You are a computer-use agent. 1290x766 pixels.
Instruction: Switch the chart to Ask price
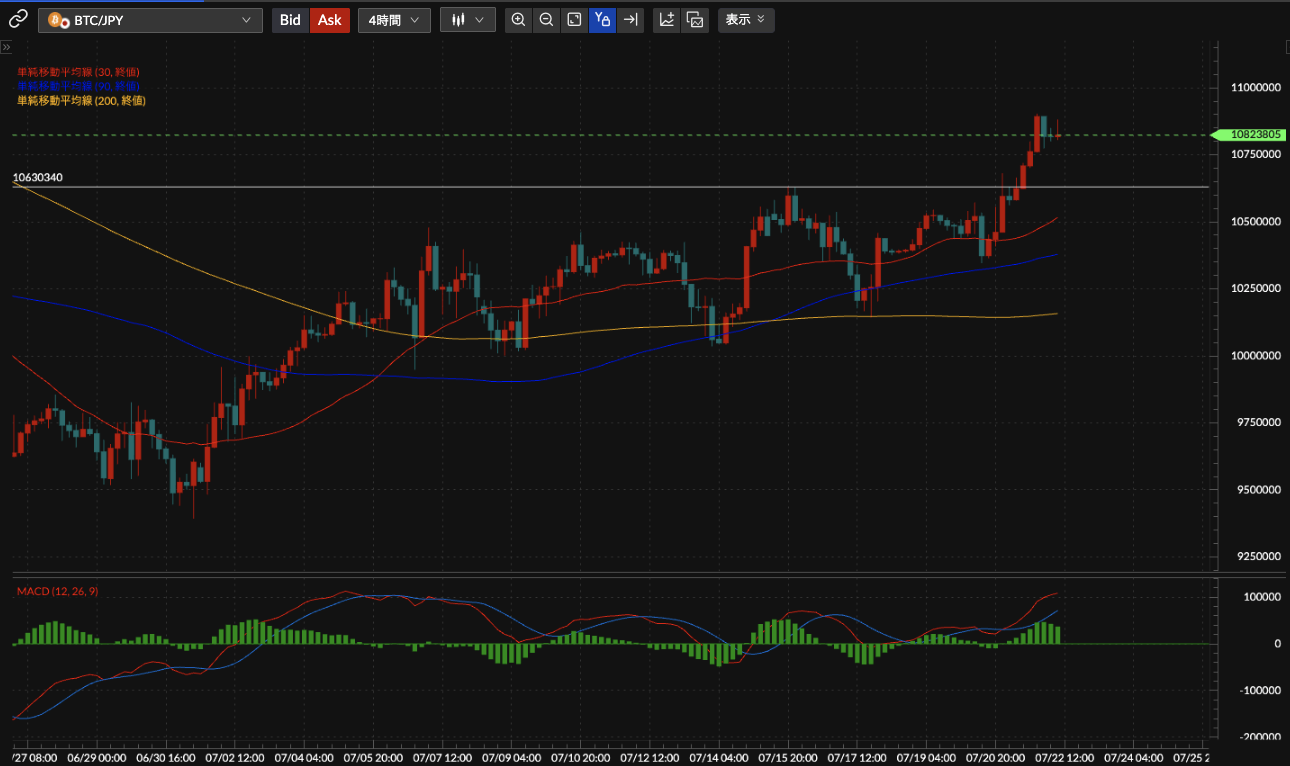click(x=330, y=20)
